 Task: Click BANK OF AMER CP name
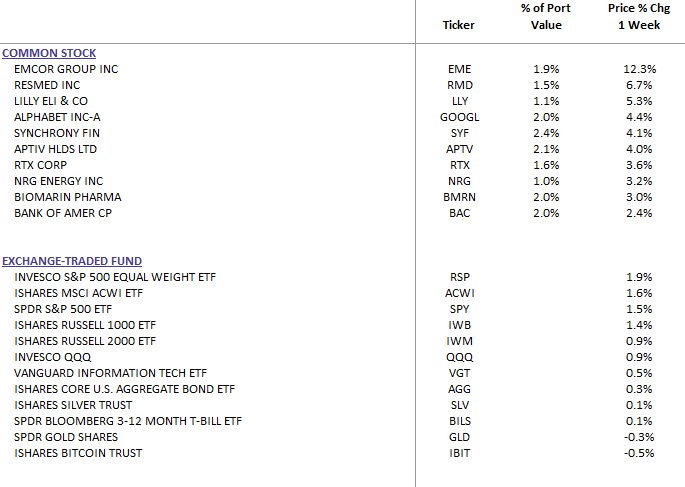[x=63, y=213]
